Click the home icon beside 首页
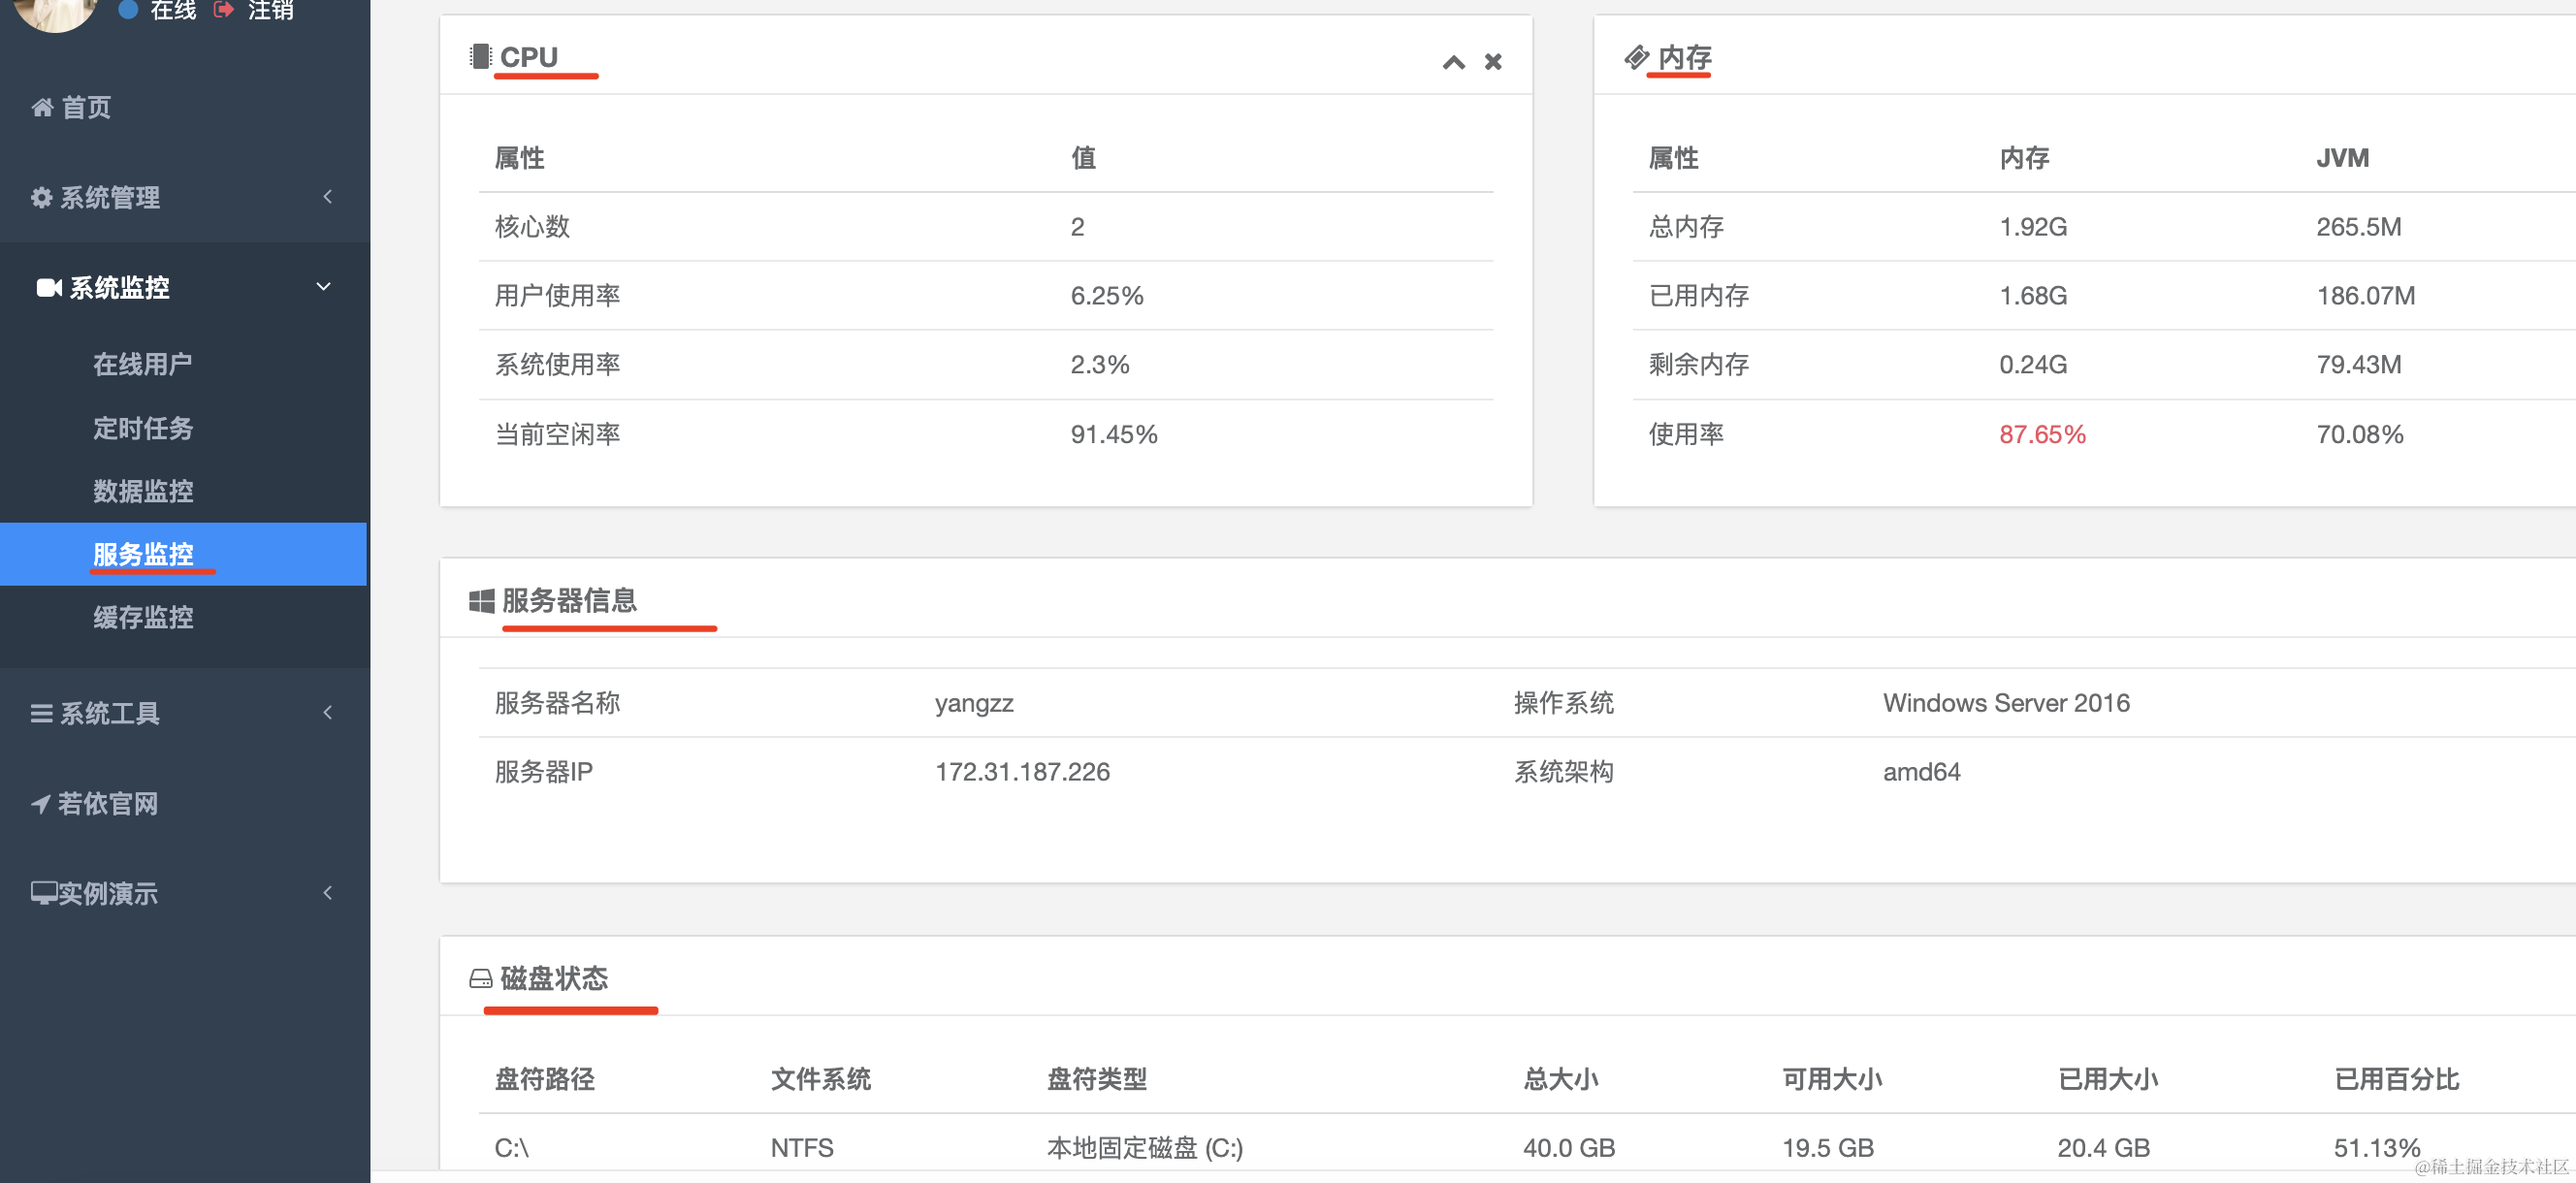The height and width of the screenshot is (1183, 2576). (x=42, y=107)
